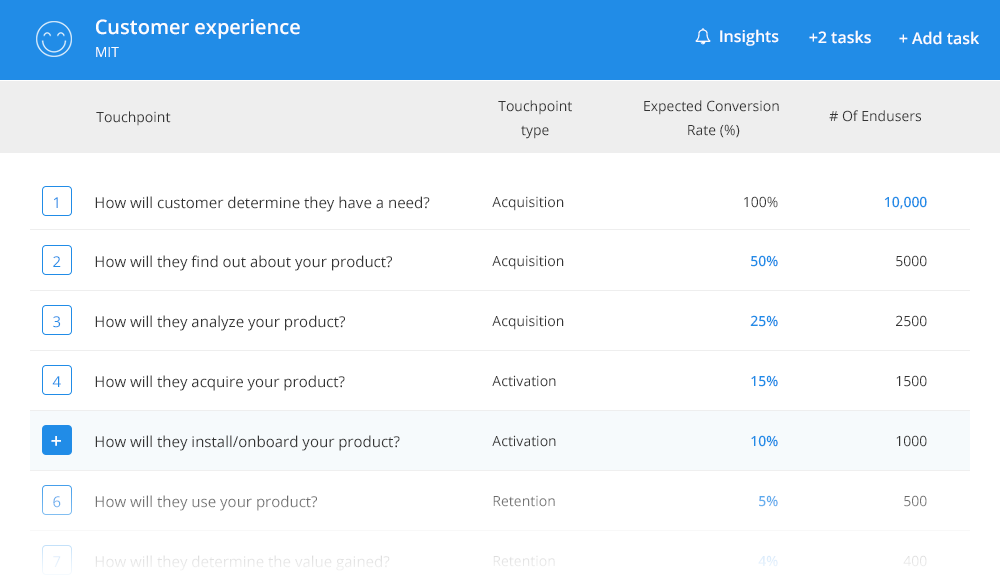
Task: Open Retention type for use product row
Action: (524, 501)
